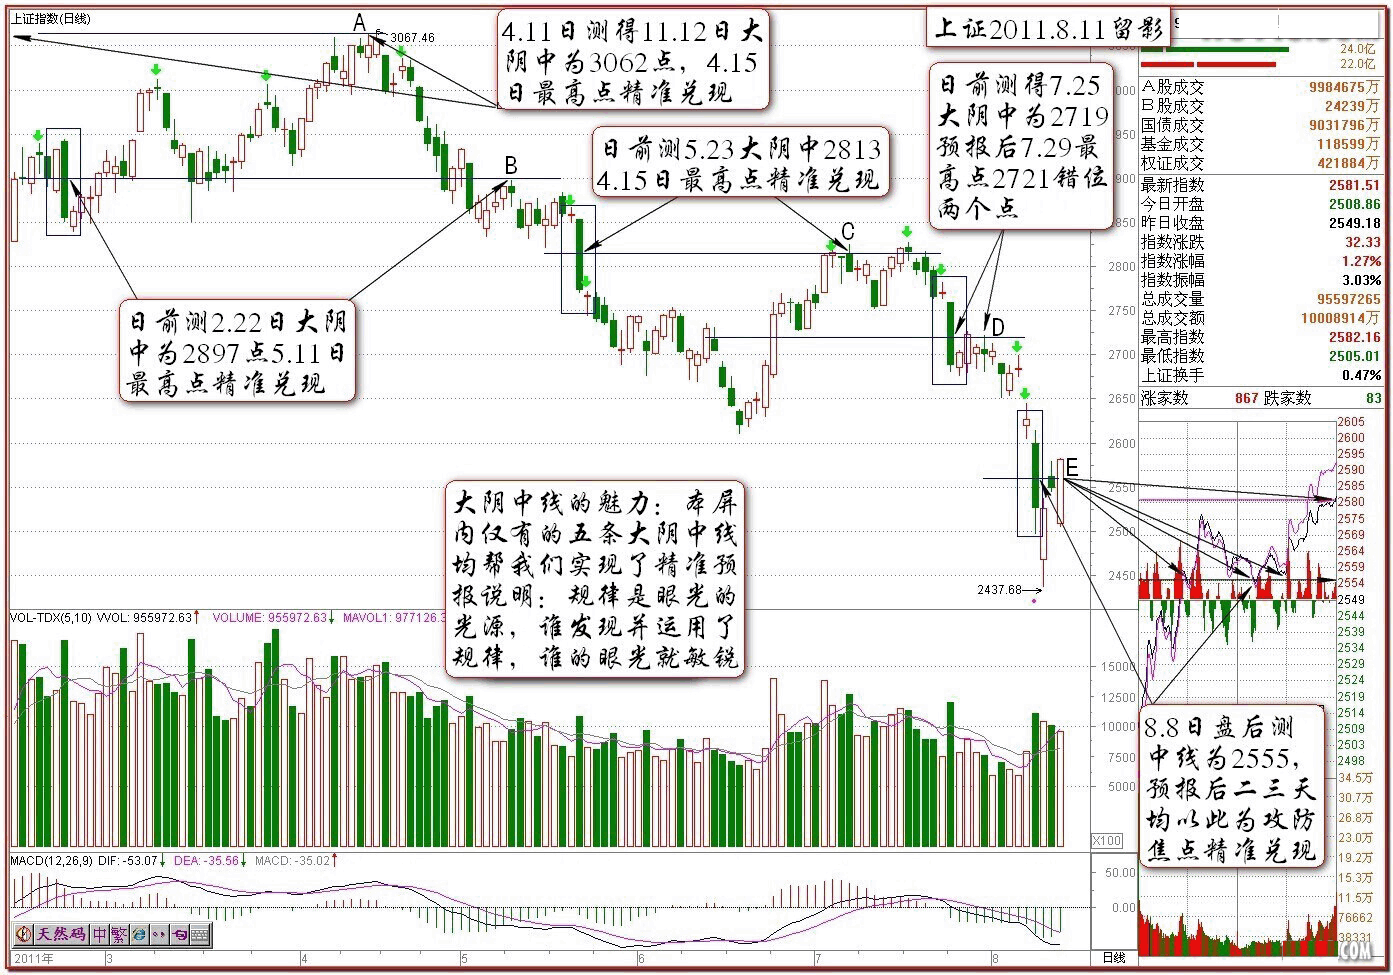
Task: Click the 国债成交 row label
Action: (x=1172, y=126)
